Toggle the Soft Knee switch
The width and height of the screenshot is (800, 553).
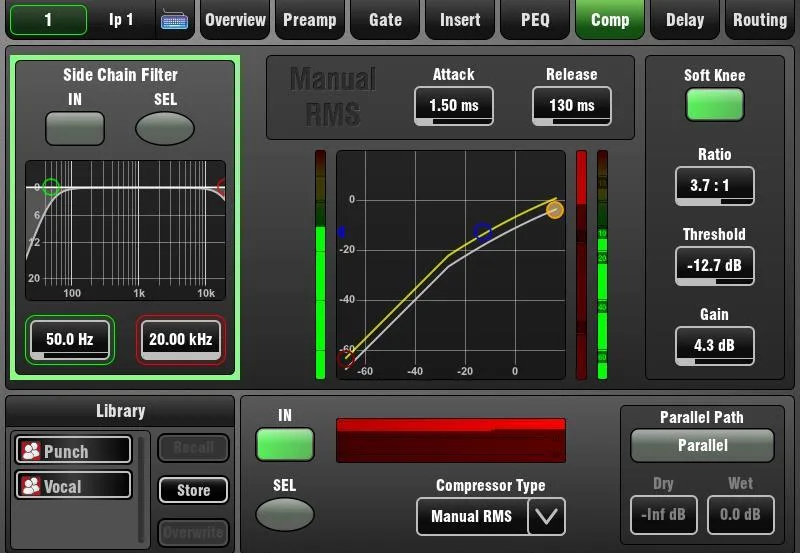(x=714, y=105)
